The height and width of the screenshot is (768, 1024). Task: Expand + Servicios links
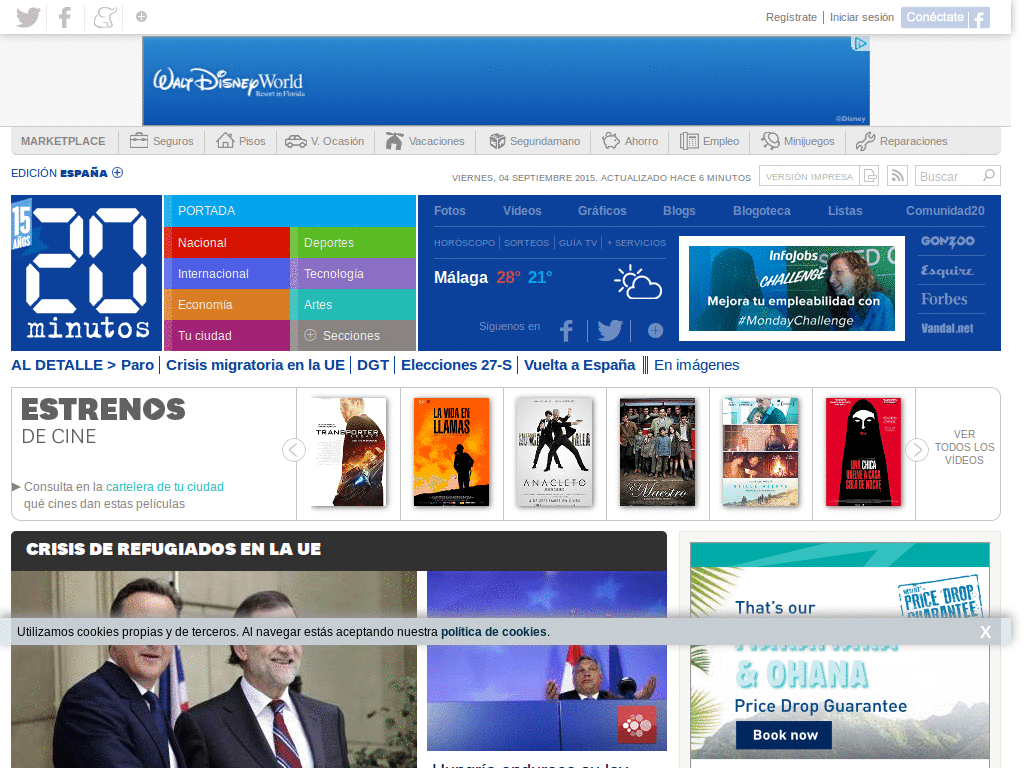[x=636, y=243]
